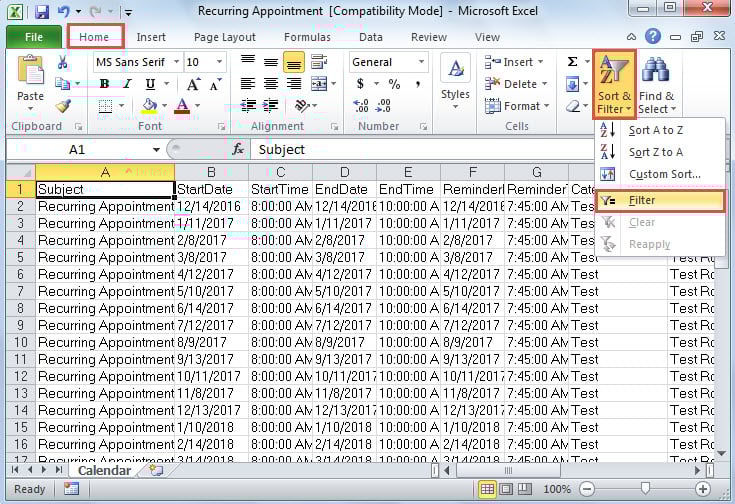Select the Calendar sheet tab

[x=105, y=470]
